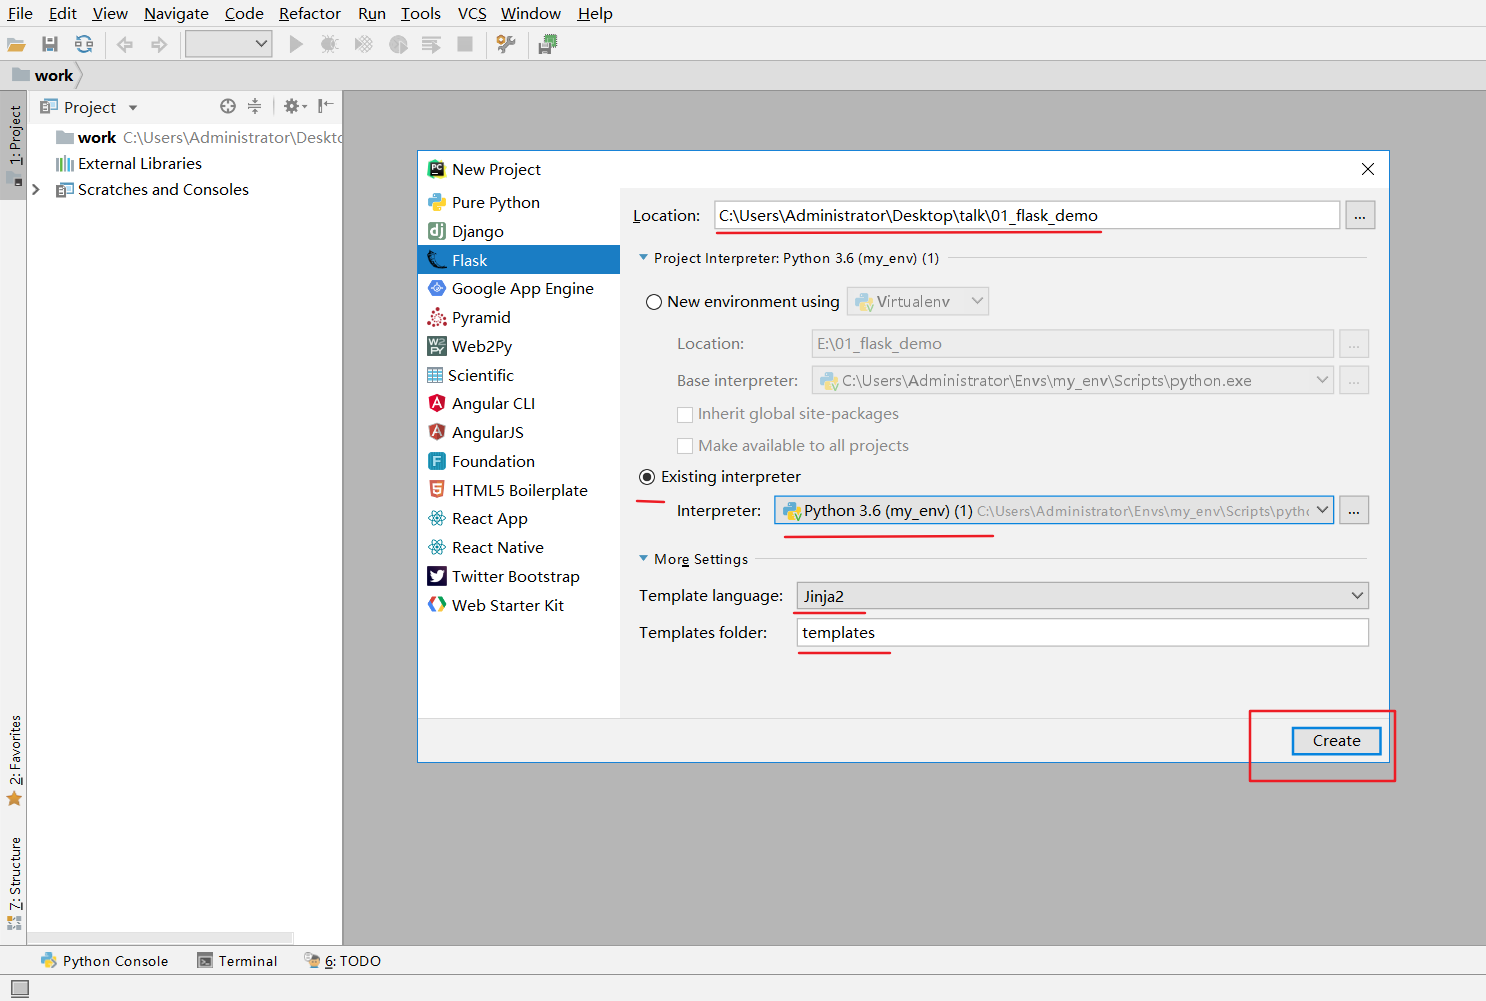Click the Templates folder input field
The height and width of the screenshot is (1001, 1486).
point(1082,633)
